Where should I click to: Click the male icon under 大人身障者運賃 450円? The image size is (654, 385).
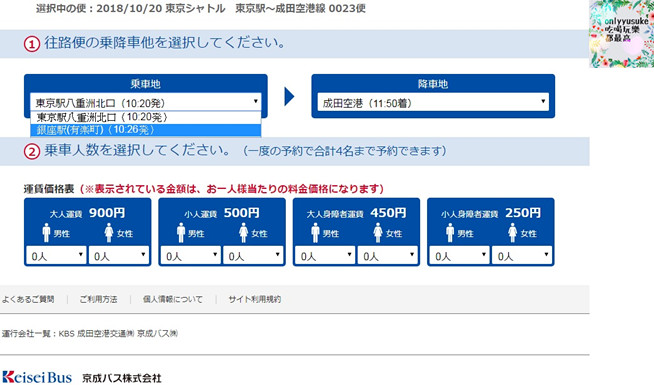click(x=315, y=233)
